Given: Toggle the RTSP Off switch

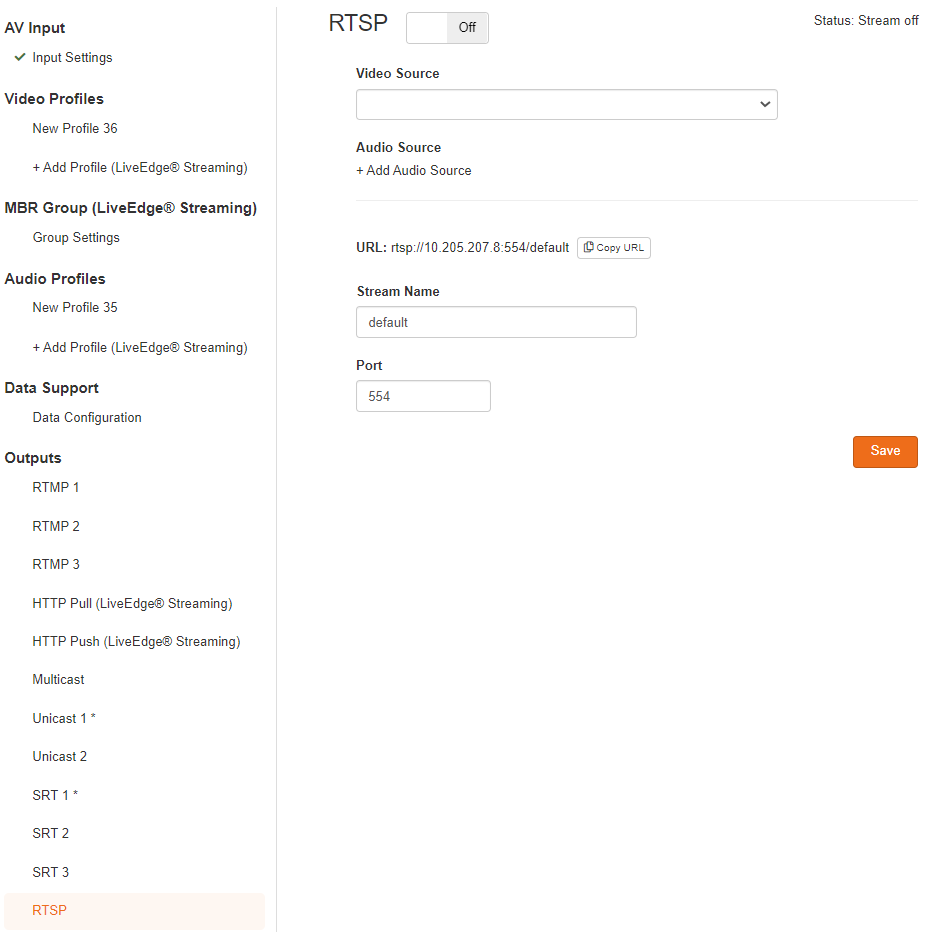Looking at the screenshot, I should coord(447,27).
